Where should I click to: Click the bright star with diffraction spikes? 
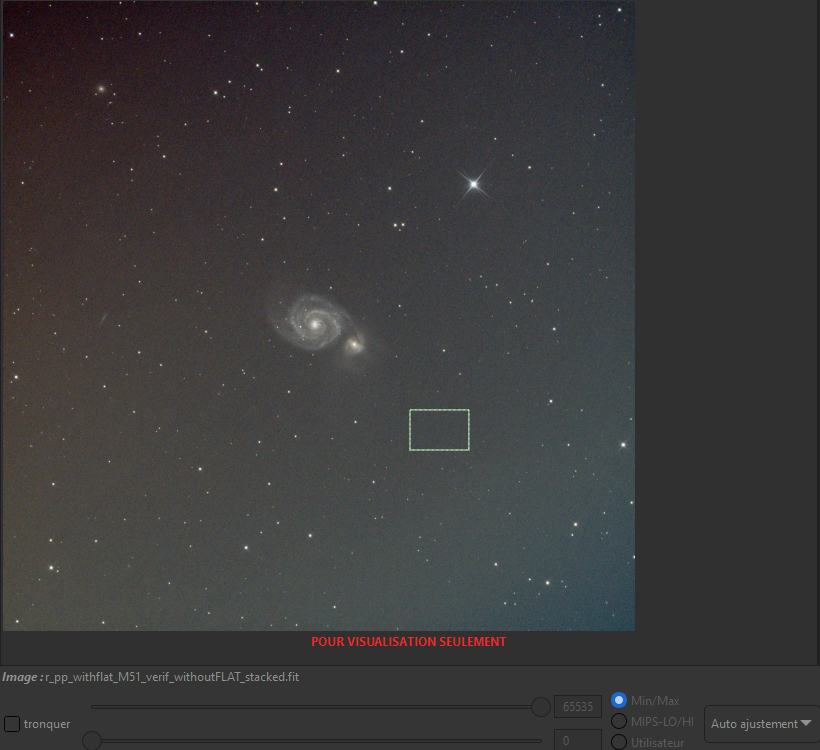pos(473,183)
